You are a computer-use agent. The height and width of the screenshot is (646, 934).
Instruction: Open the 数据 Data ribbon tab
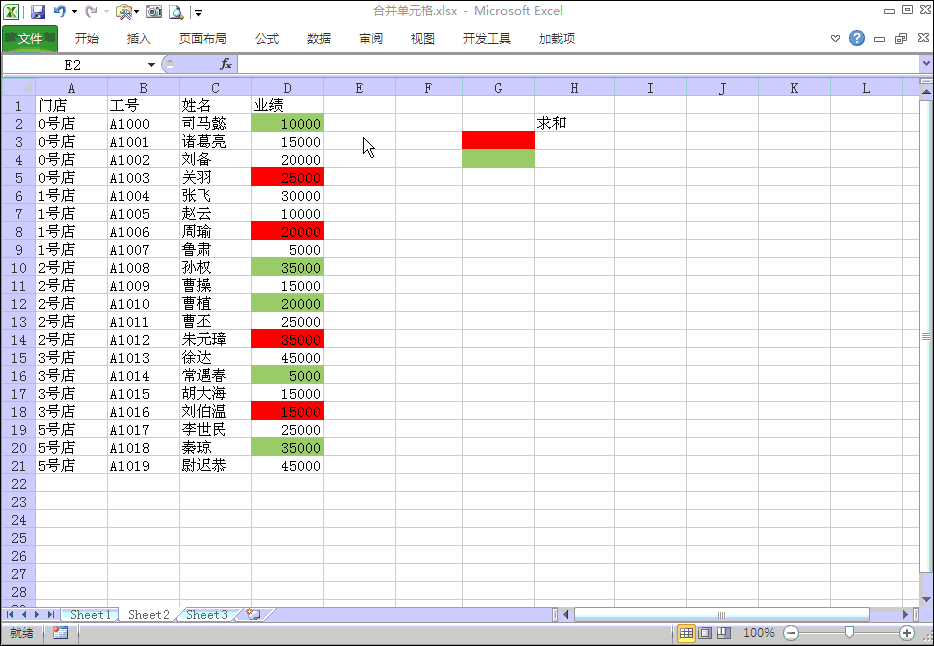(319, 39)
